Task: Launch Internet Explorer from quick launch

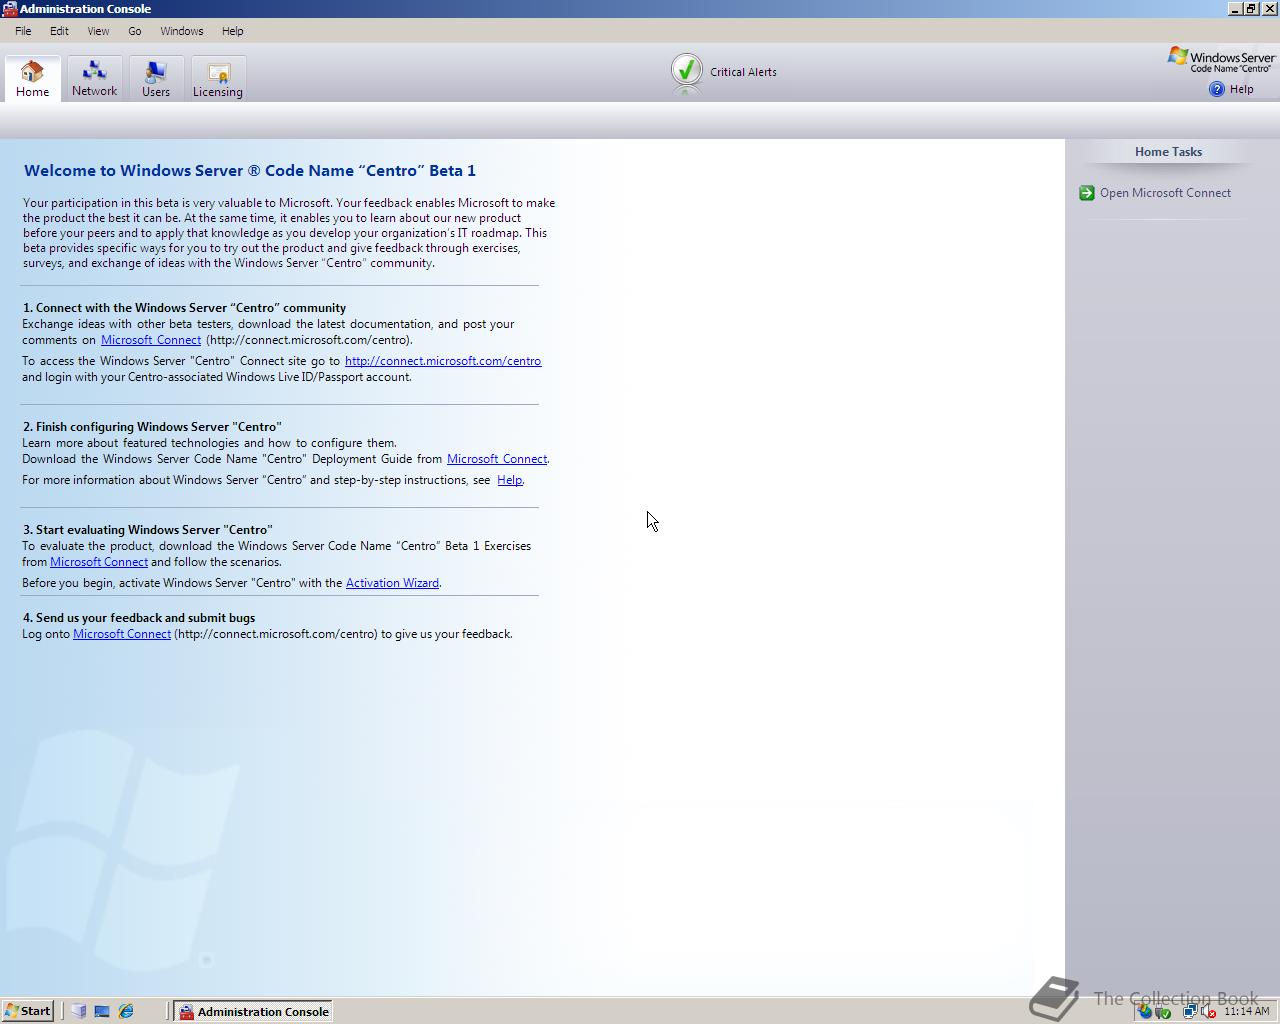Action: click(x=126, y=1011)
